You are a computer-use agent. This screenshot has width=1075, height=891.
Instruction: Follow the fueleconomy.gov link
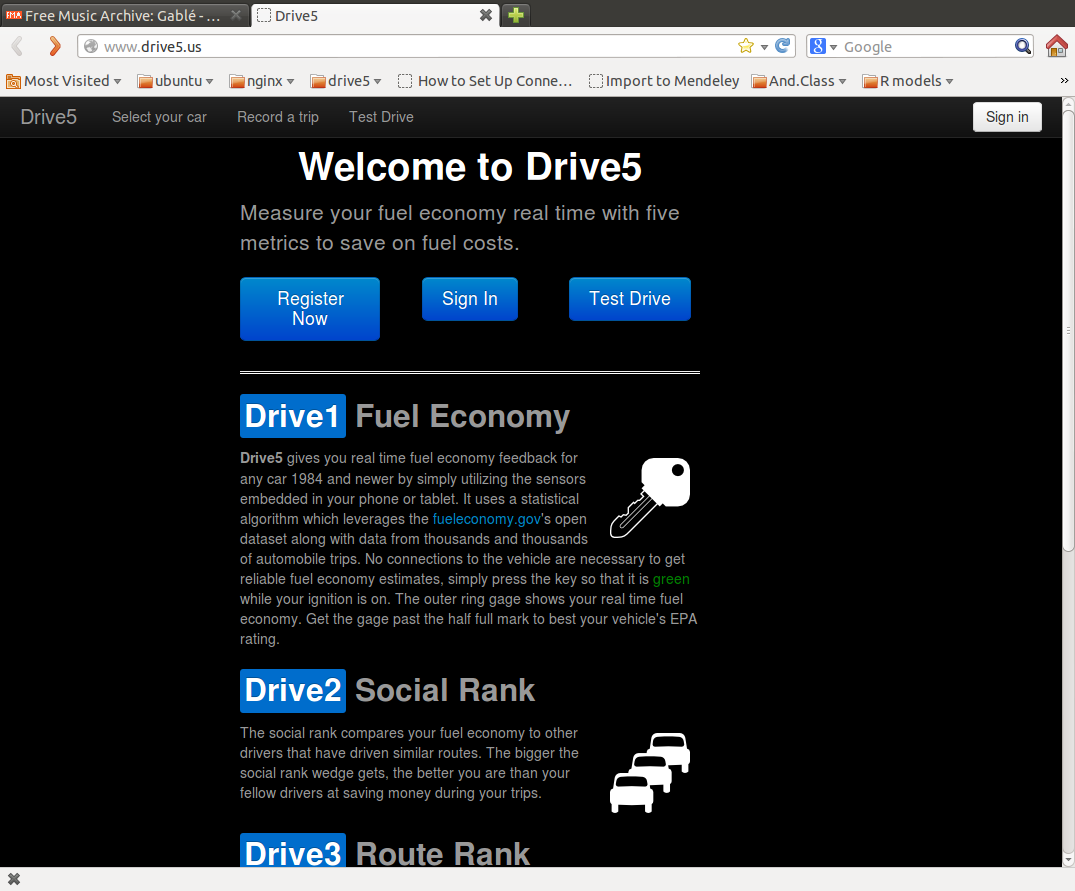tap(487, 519)
